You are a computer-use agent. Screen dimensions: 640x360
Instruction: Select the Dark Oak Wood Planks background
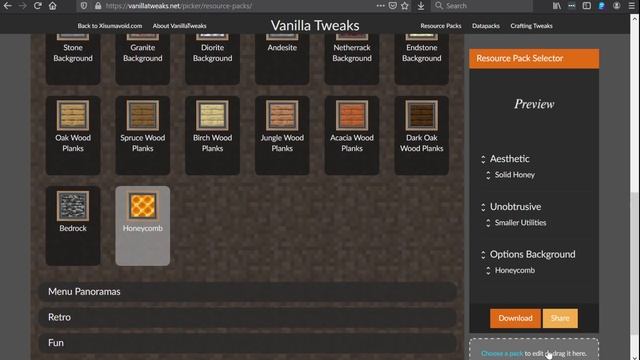[x=422, y=135]
